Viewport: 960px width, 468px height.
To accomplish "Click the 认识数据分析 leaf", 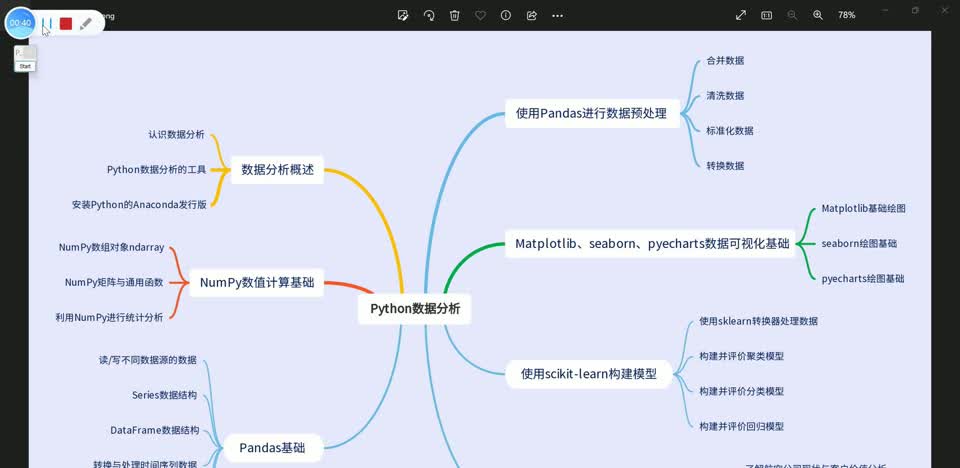I will click(x=176, y=135).
